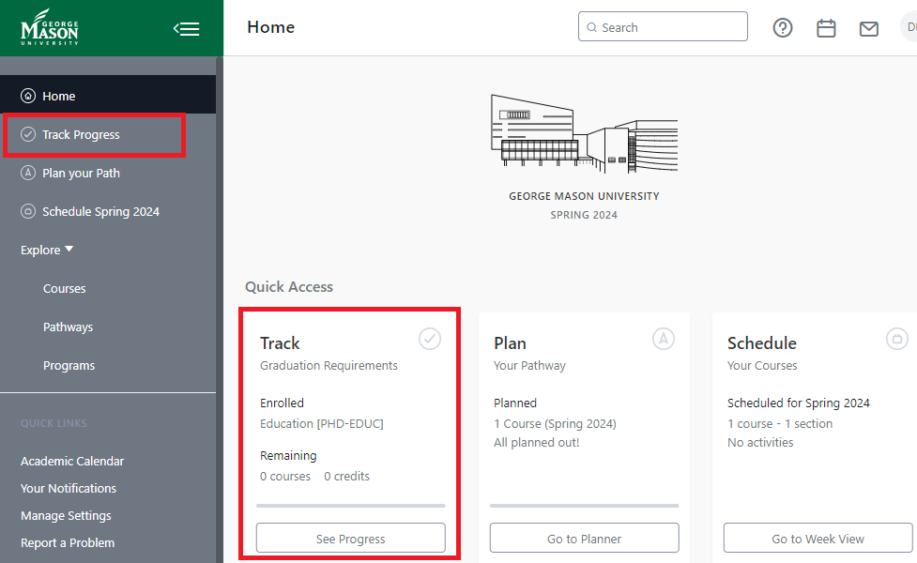Image resolution: width=917 pixels, height=563 pixels.
Task: Go to Plan your Path
Action: (80, 173)
